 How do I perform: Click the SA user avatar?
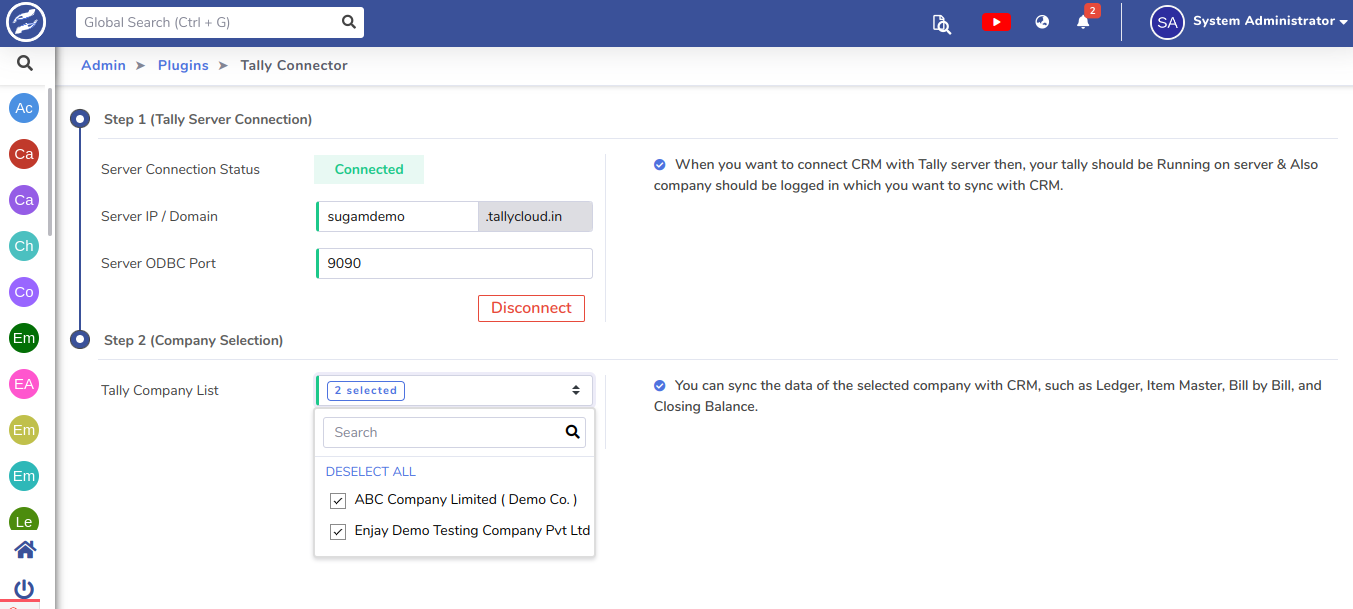pyautogui.click(x=1167, y=22)
